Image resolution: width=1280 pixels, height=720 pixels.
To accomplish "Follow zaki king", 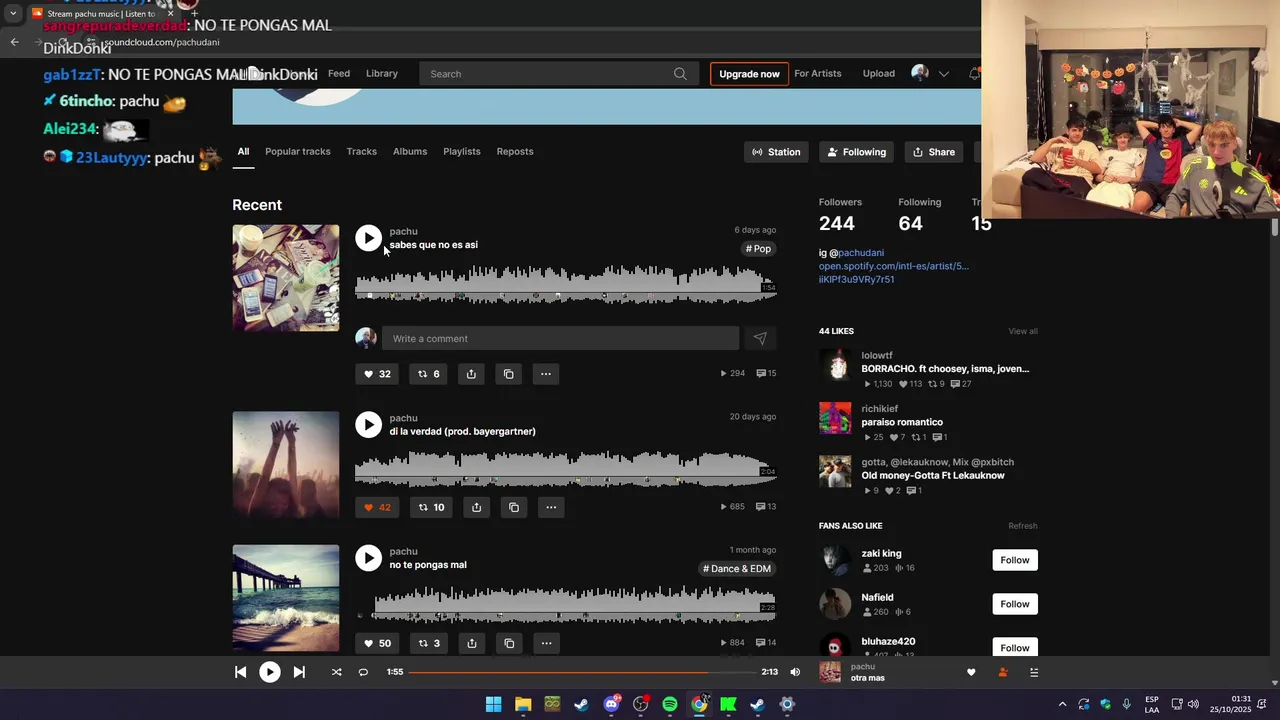I will tap(1015, 560).
